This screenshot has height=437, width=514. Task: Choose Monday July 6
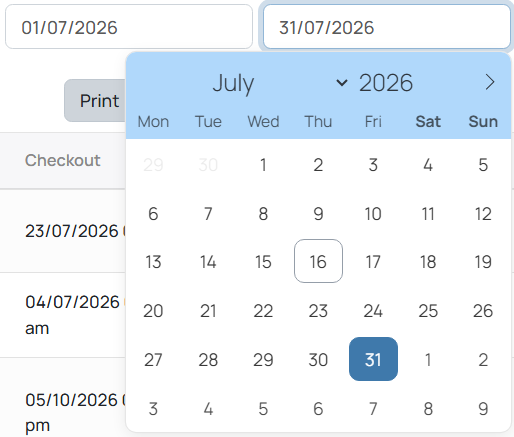click(x=153, y=213)
